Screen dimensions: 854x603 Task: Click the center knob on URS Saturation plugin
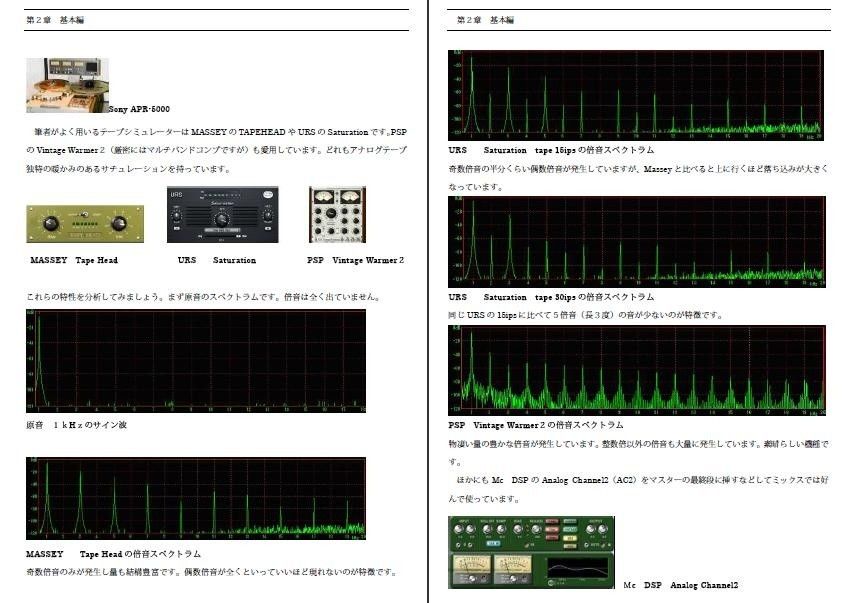[221, 220]
